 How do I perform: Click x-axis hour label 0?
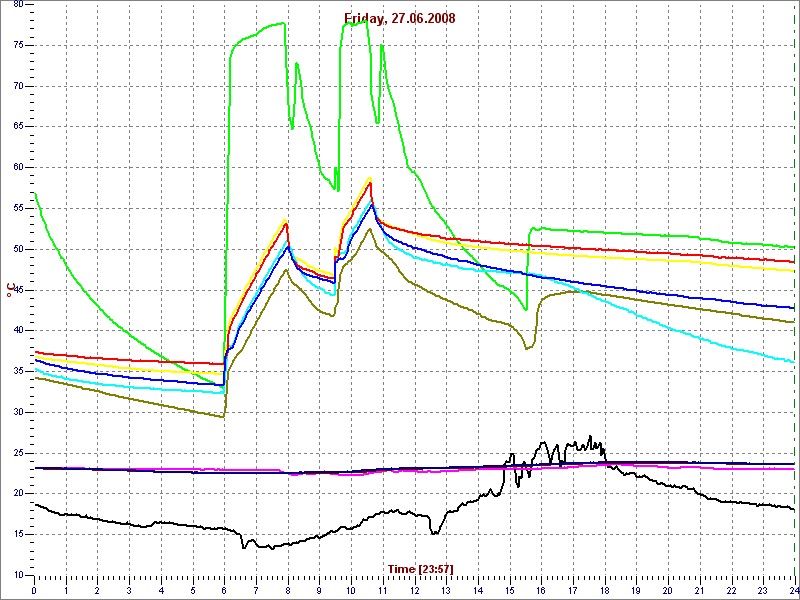tap(34, 589)
